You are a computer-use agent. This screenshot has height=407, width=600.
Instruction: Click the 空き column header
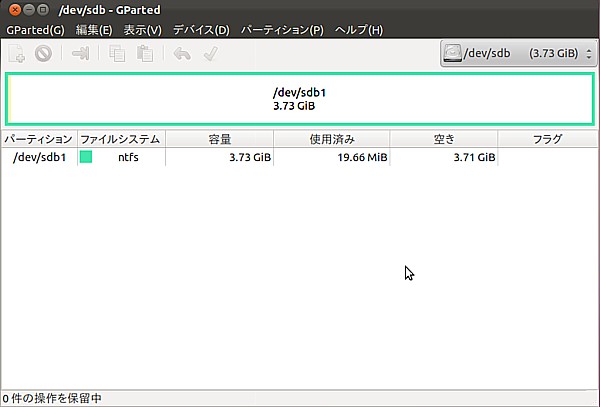click(x=444, y=139)
